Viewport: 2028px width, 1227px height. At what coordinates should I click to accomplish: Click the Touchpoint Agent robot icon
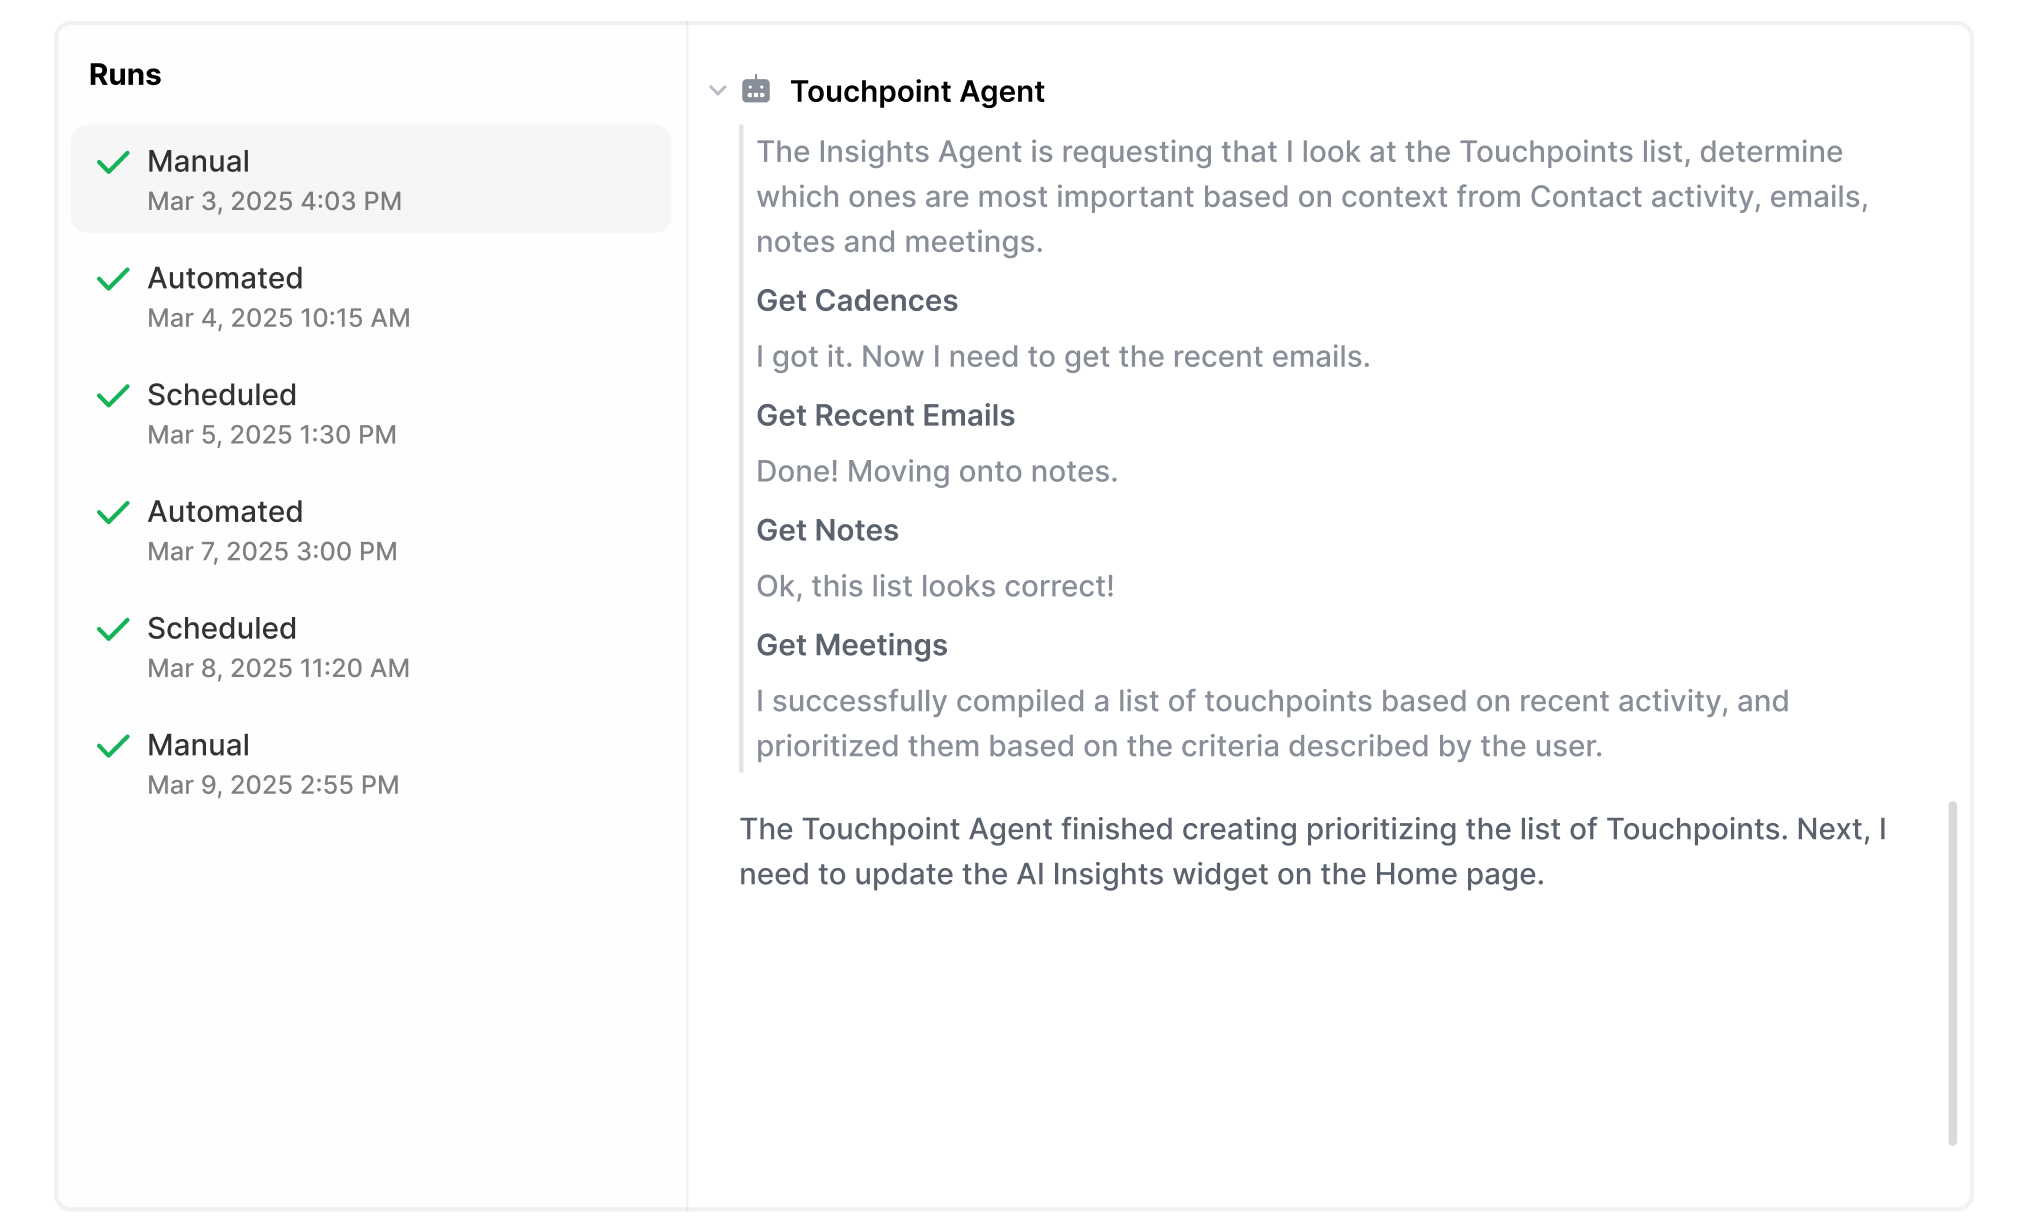756,90
